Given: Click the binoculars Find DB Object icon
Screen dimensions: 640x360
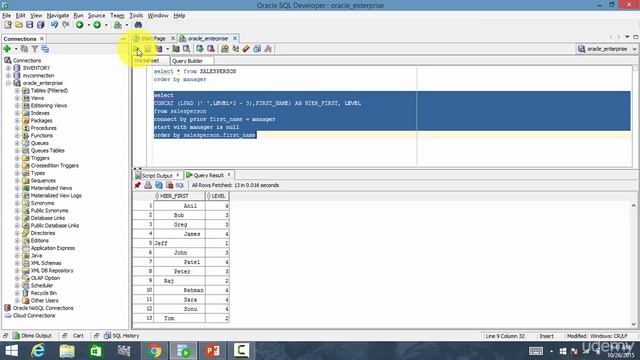Looking at the screenshot, I should pos(138,25).
